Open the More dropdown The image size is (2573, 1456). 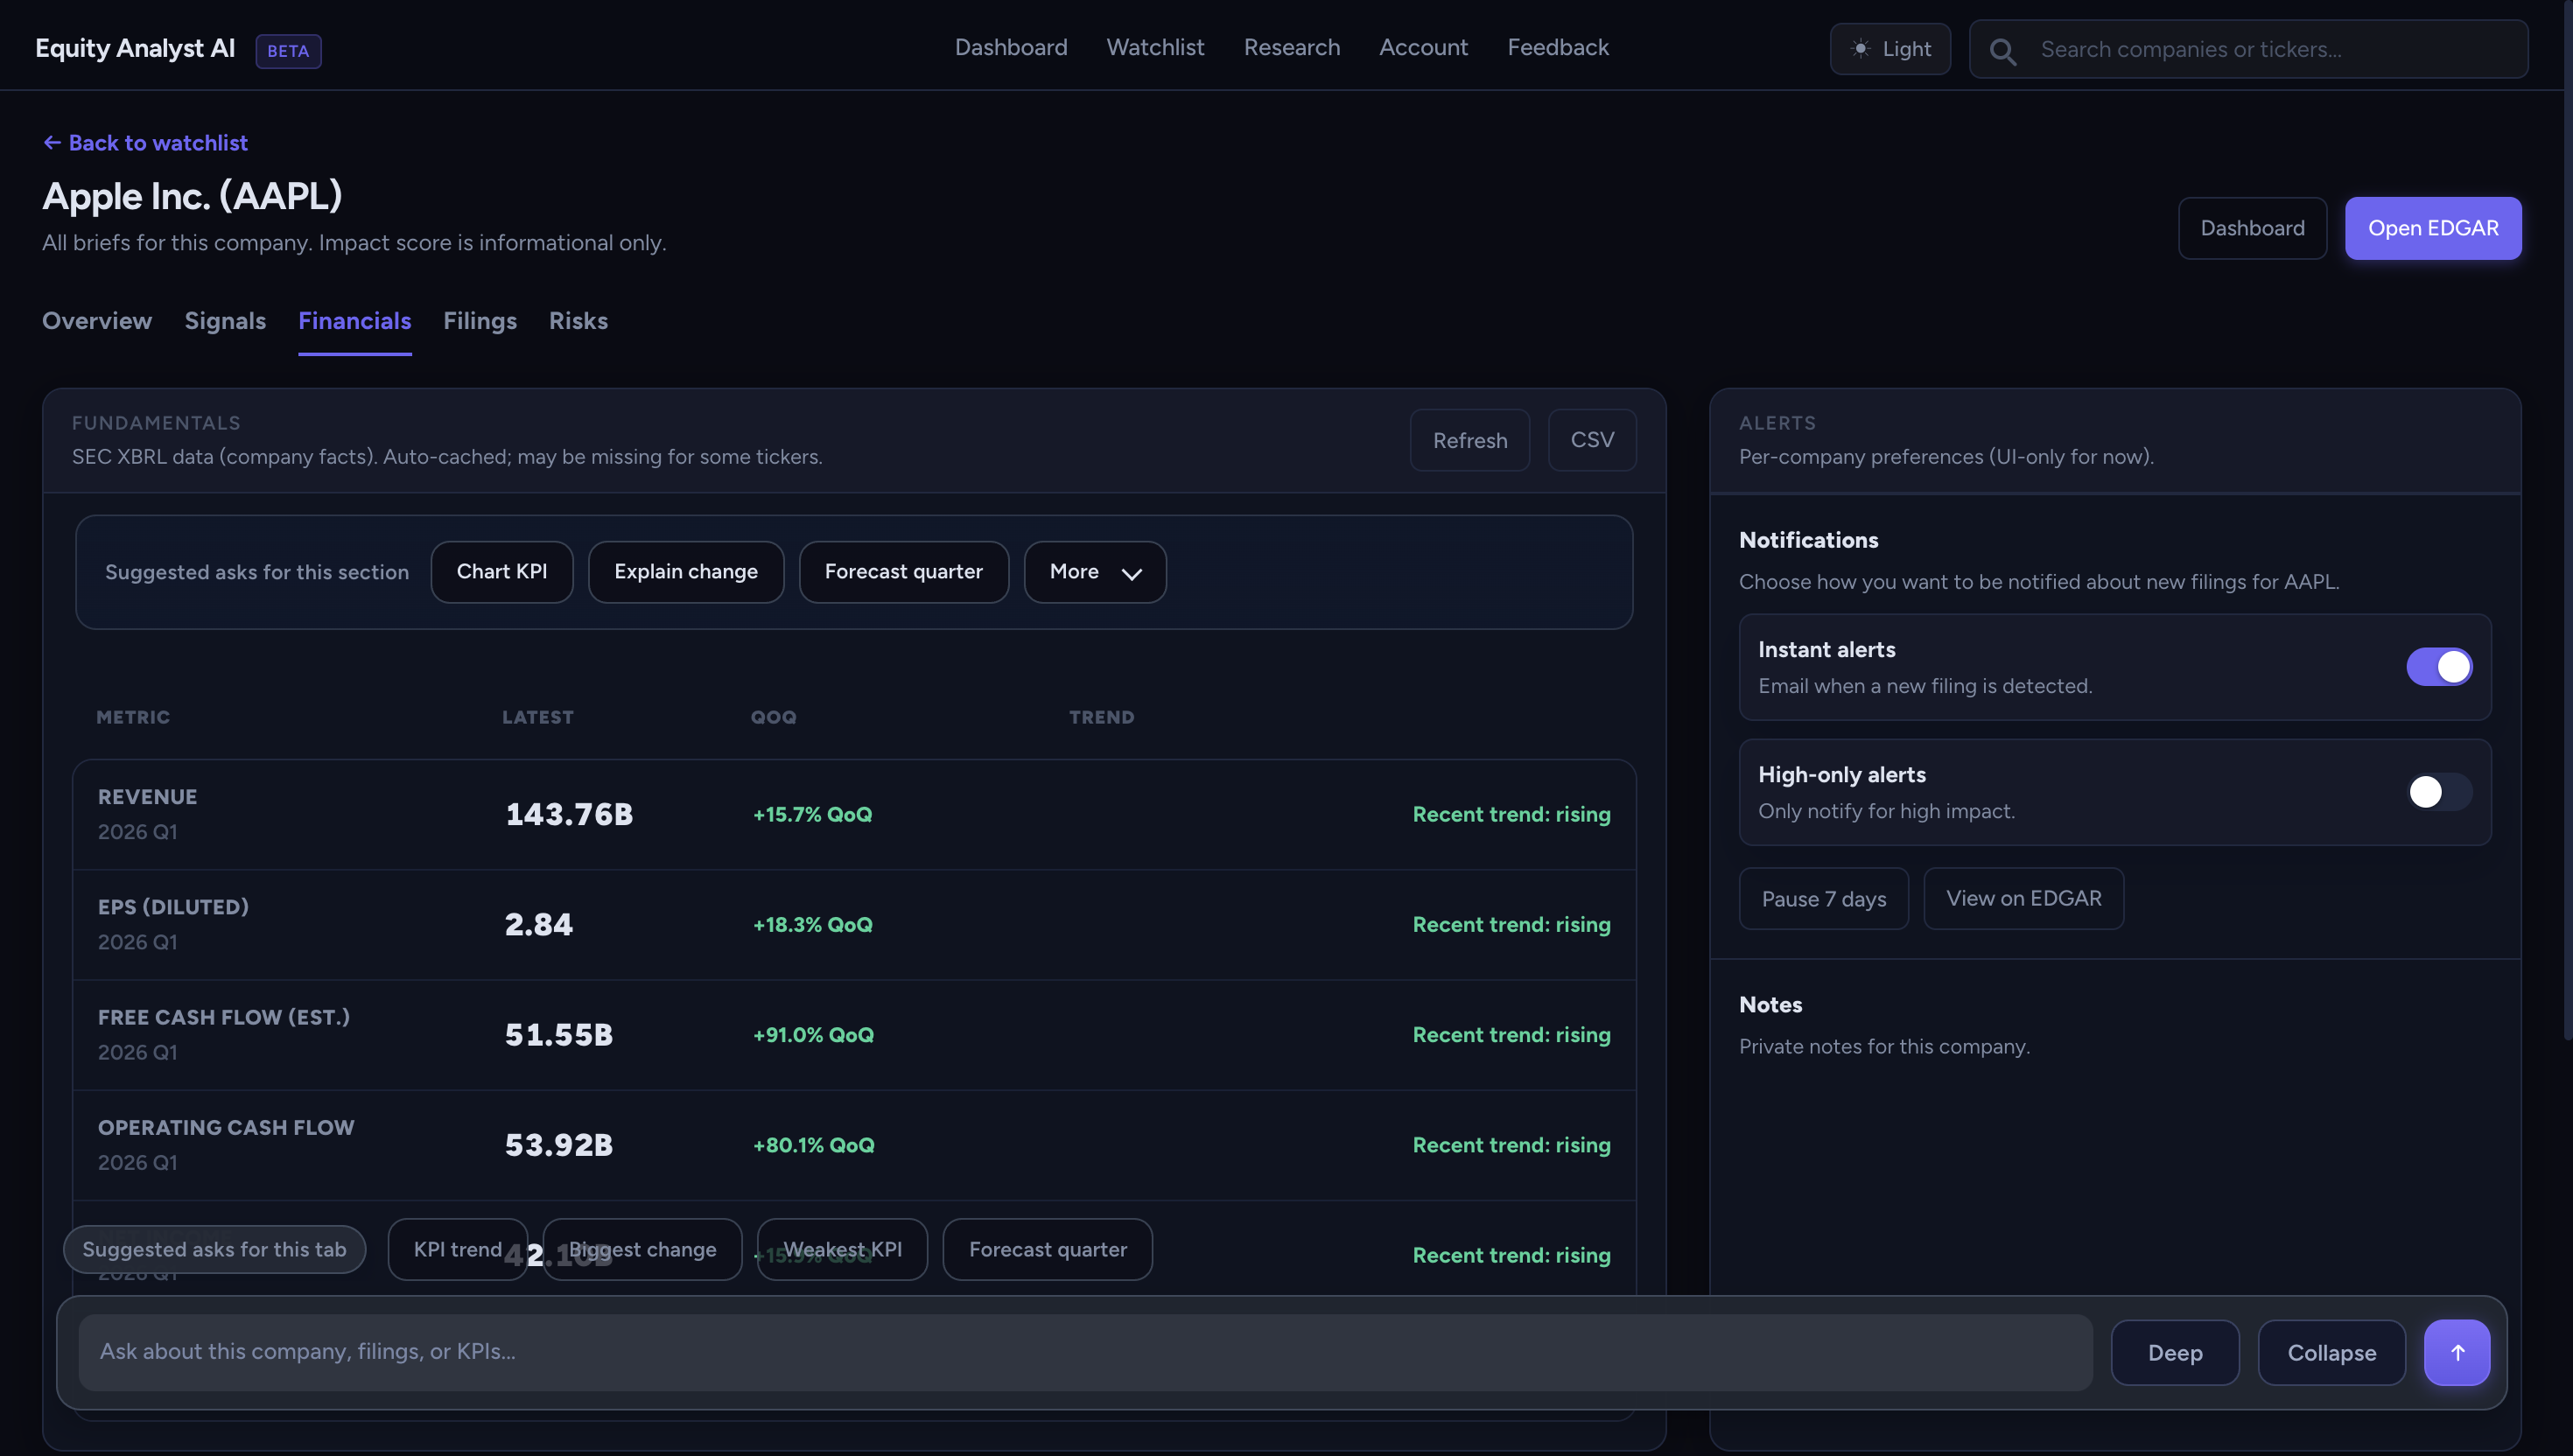tap(1094, 571)
